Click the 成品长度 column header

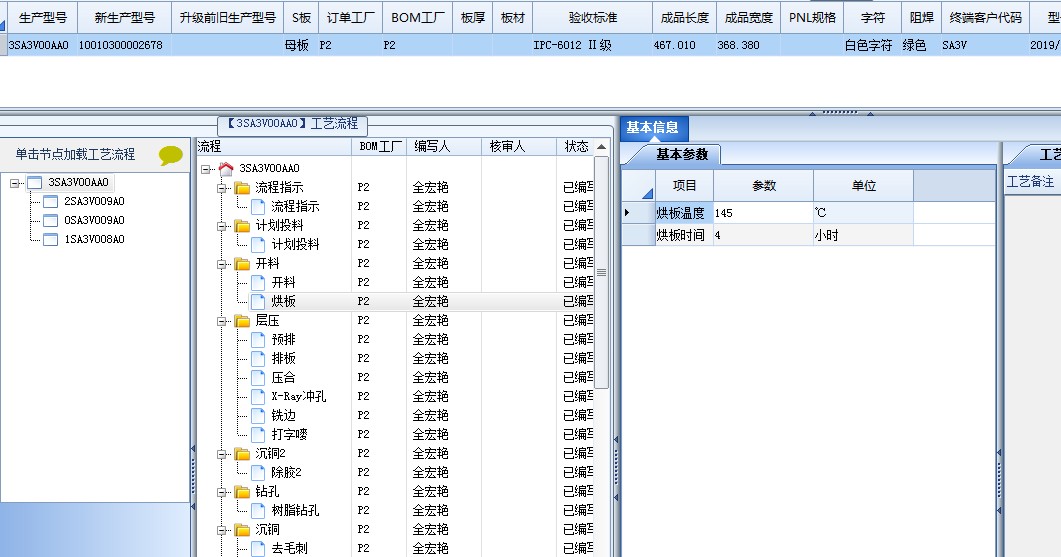pyautogui.click(x=685, y=18)
